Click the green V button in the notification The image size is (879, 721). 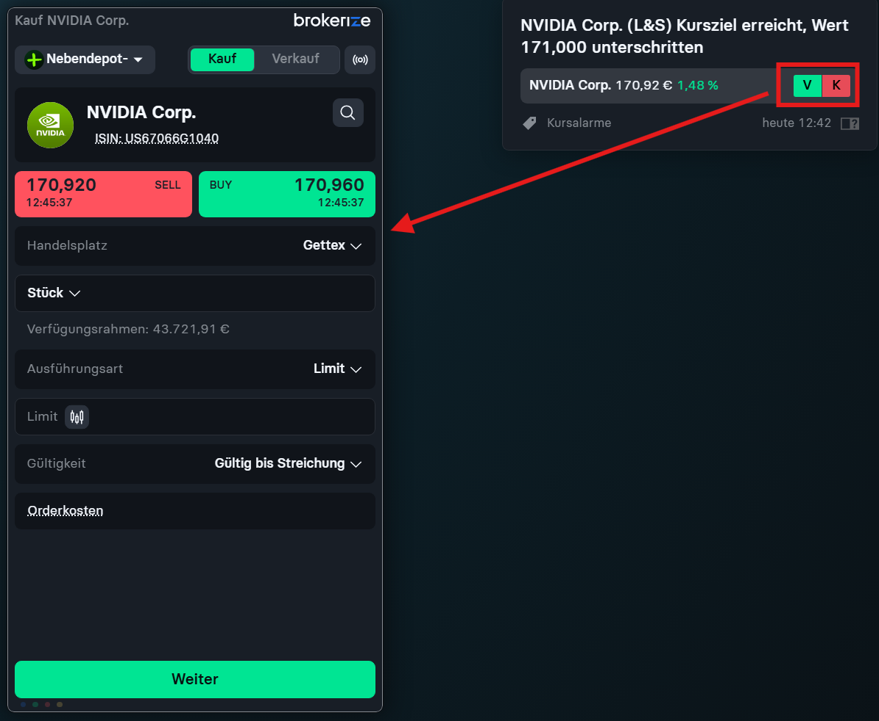807,86
